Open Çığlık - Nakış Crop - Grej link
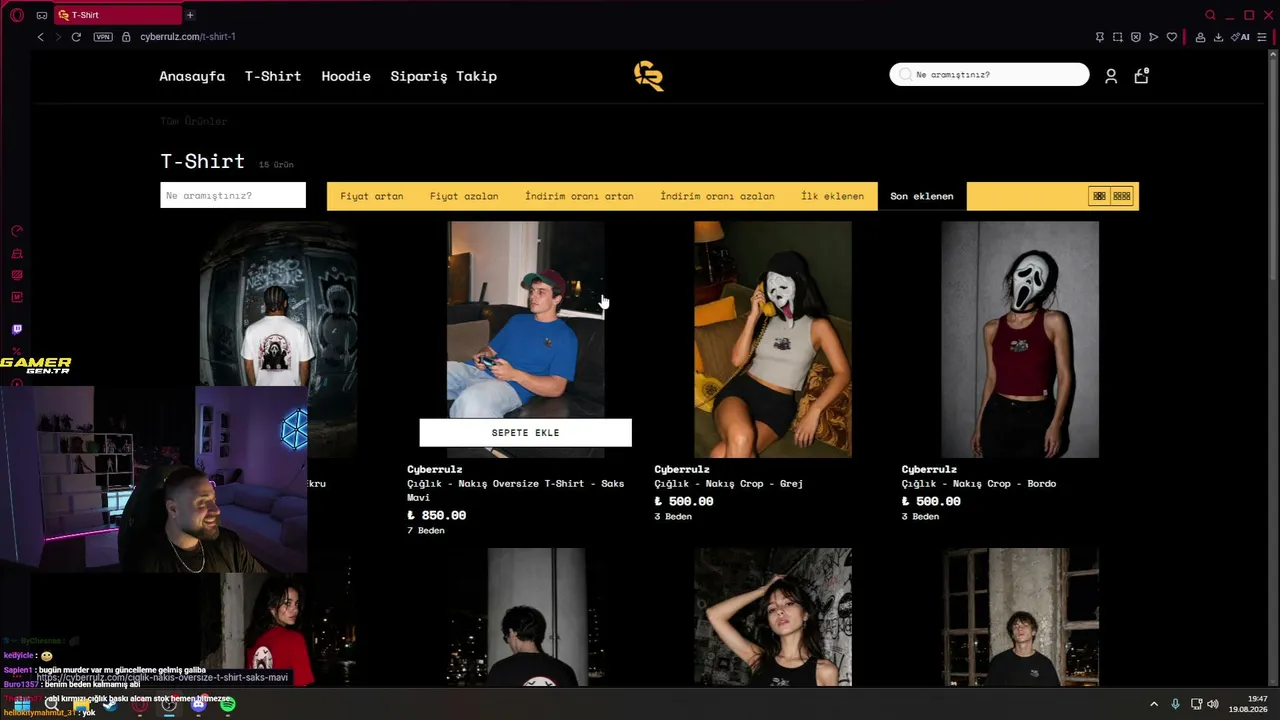 point(729,484)
